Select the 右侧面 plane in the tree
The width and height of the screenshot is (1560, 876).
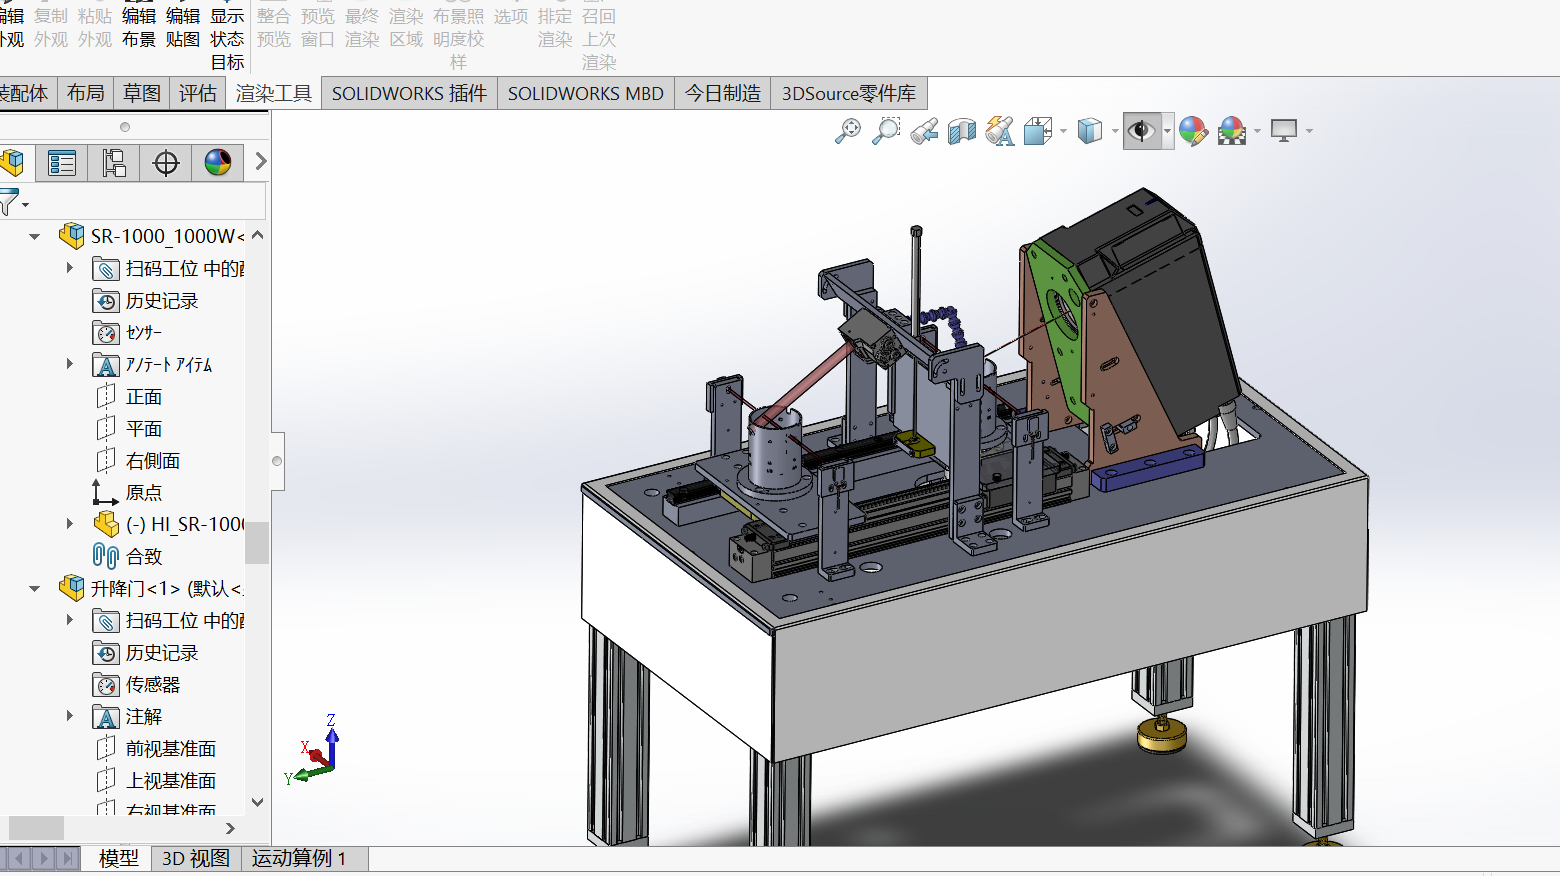pyautogui.click(x=152, y=461)
